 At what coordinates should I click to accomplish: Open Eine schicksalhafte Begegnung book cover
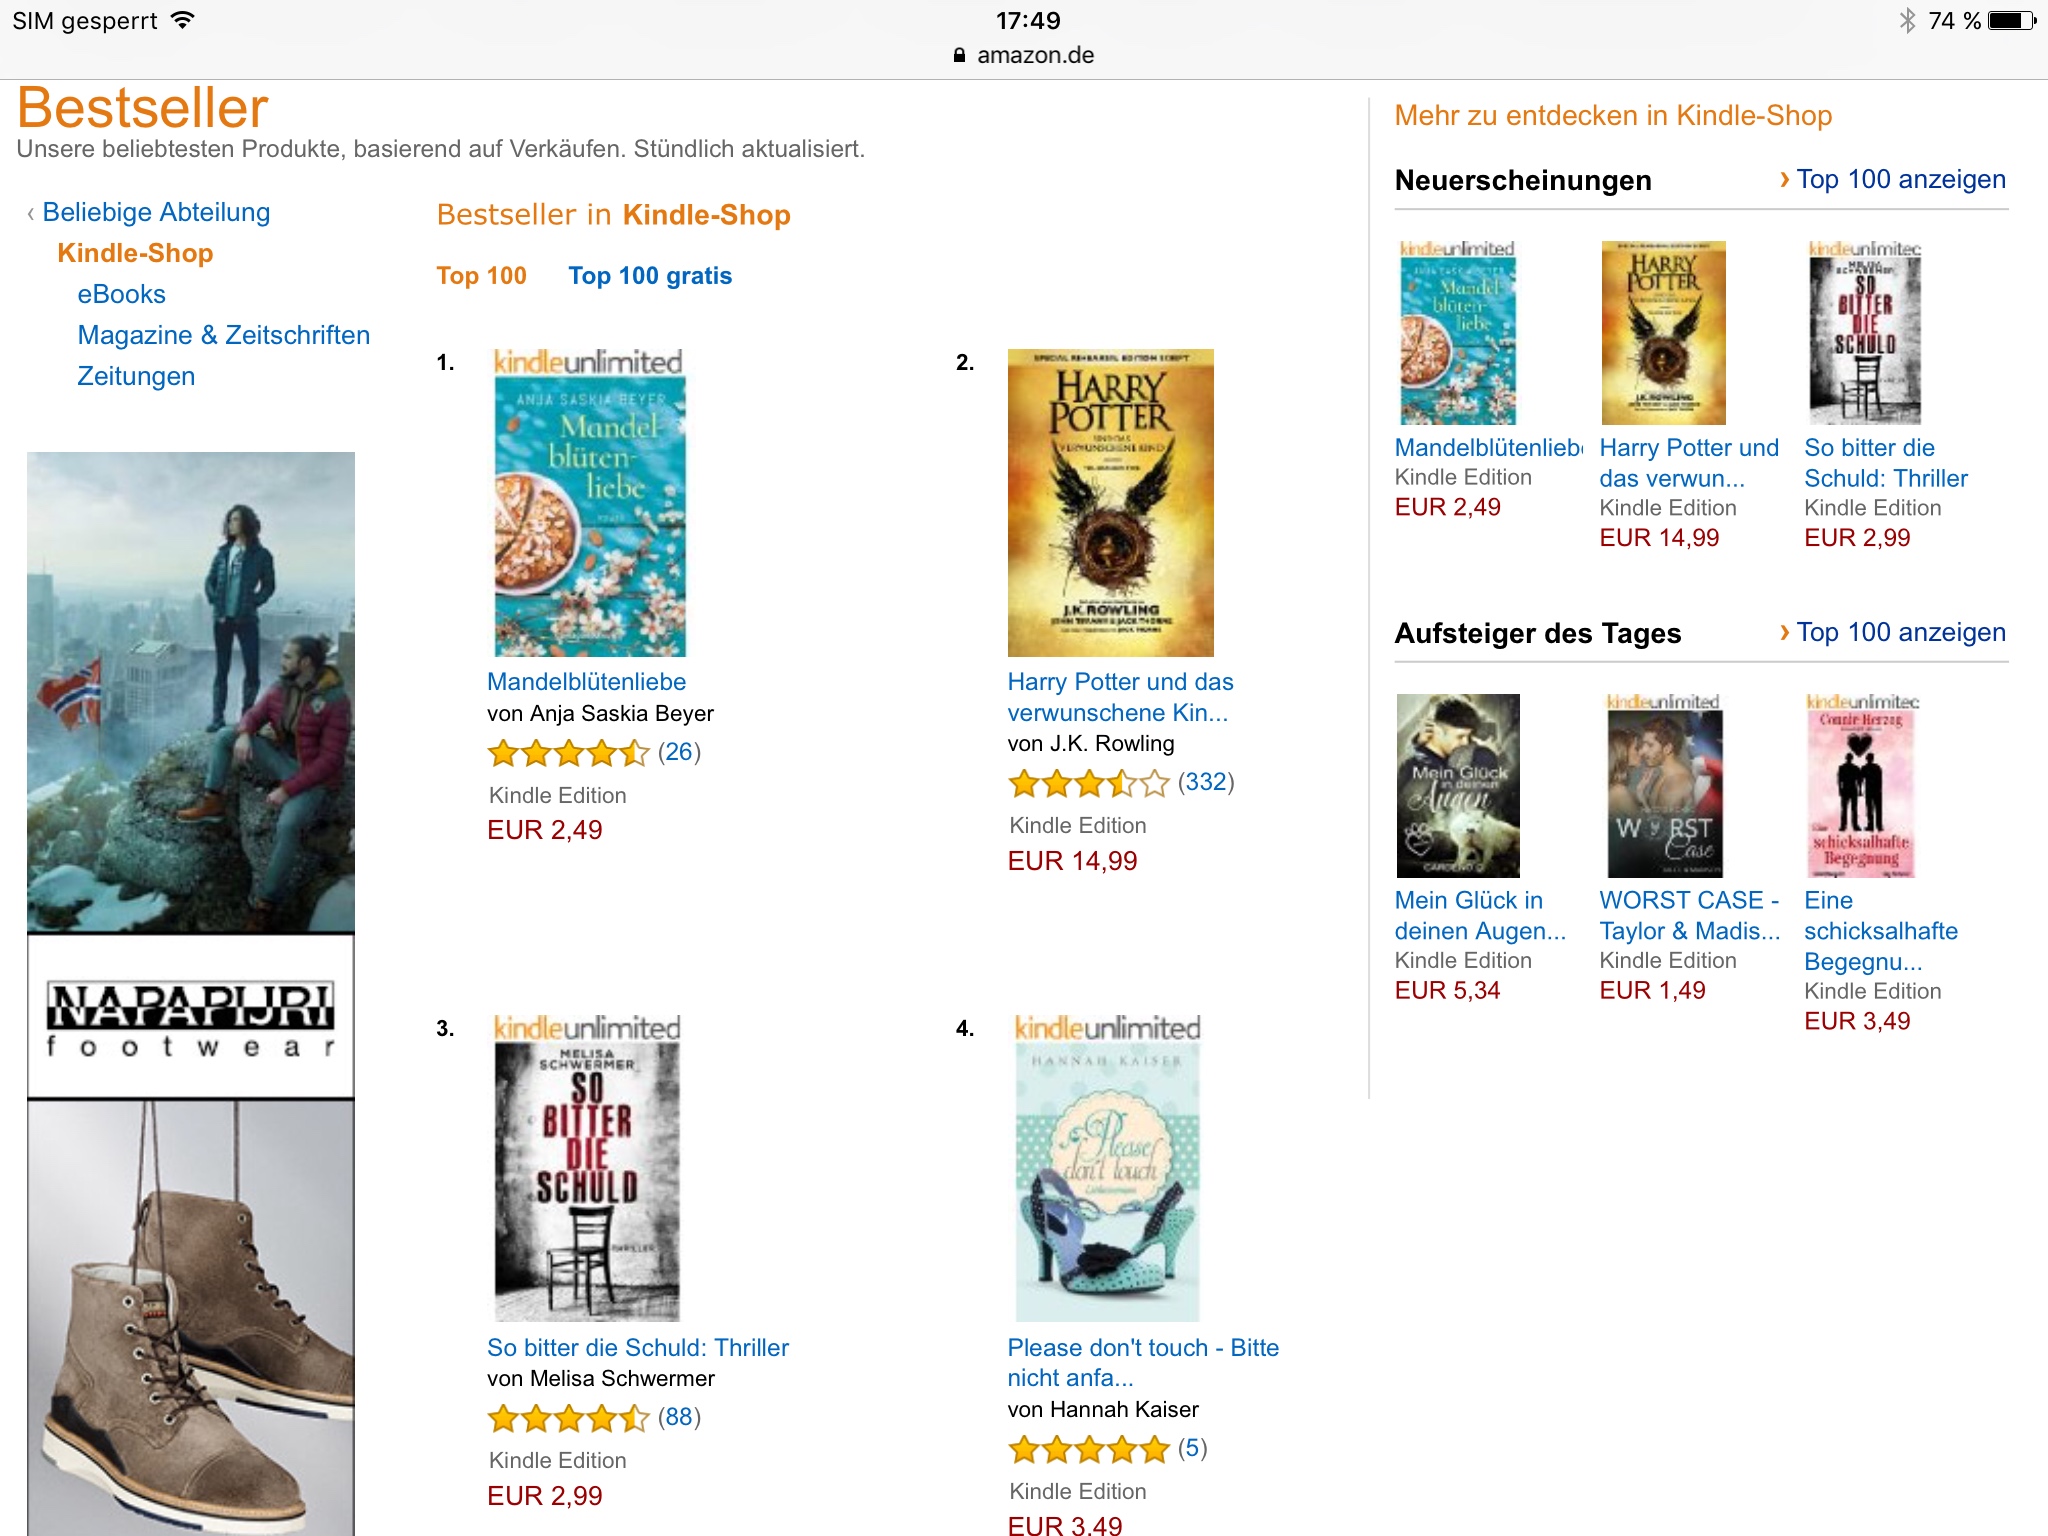pyautogui.click(x=1860, y=786)
